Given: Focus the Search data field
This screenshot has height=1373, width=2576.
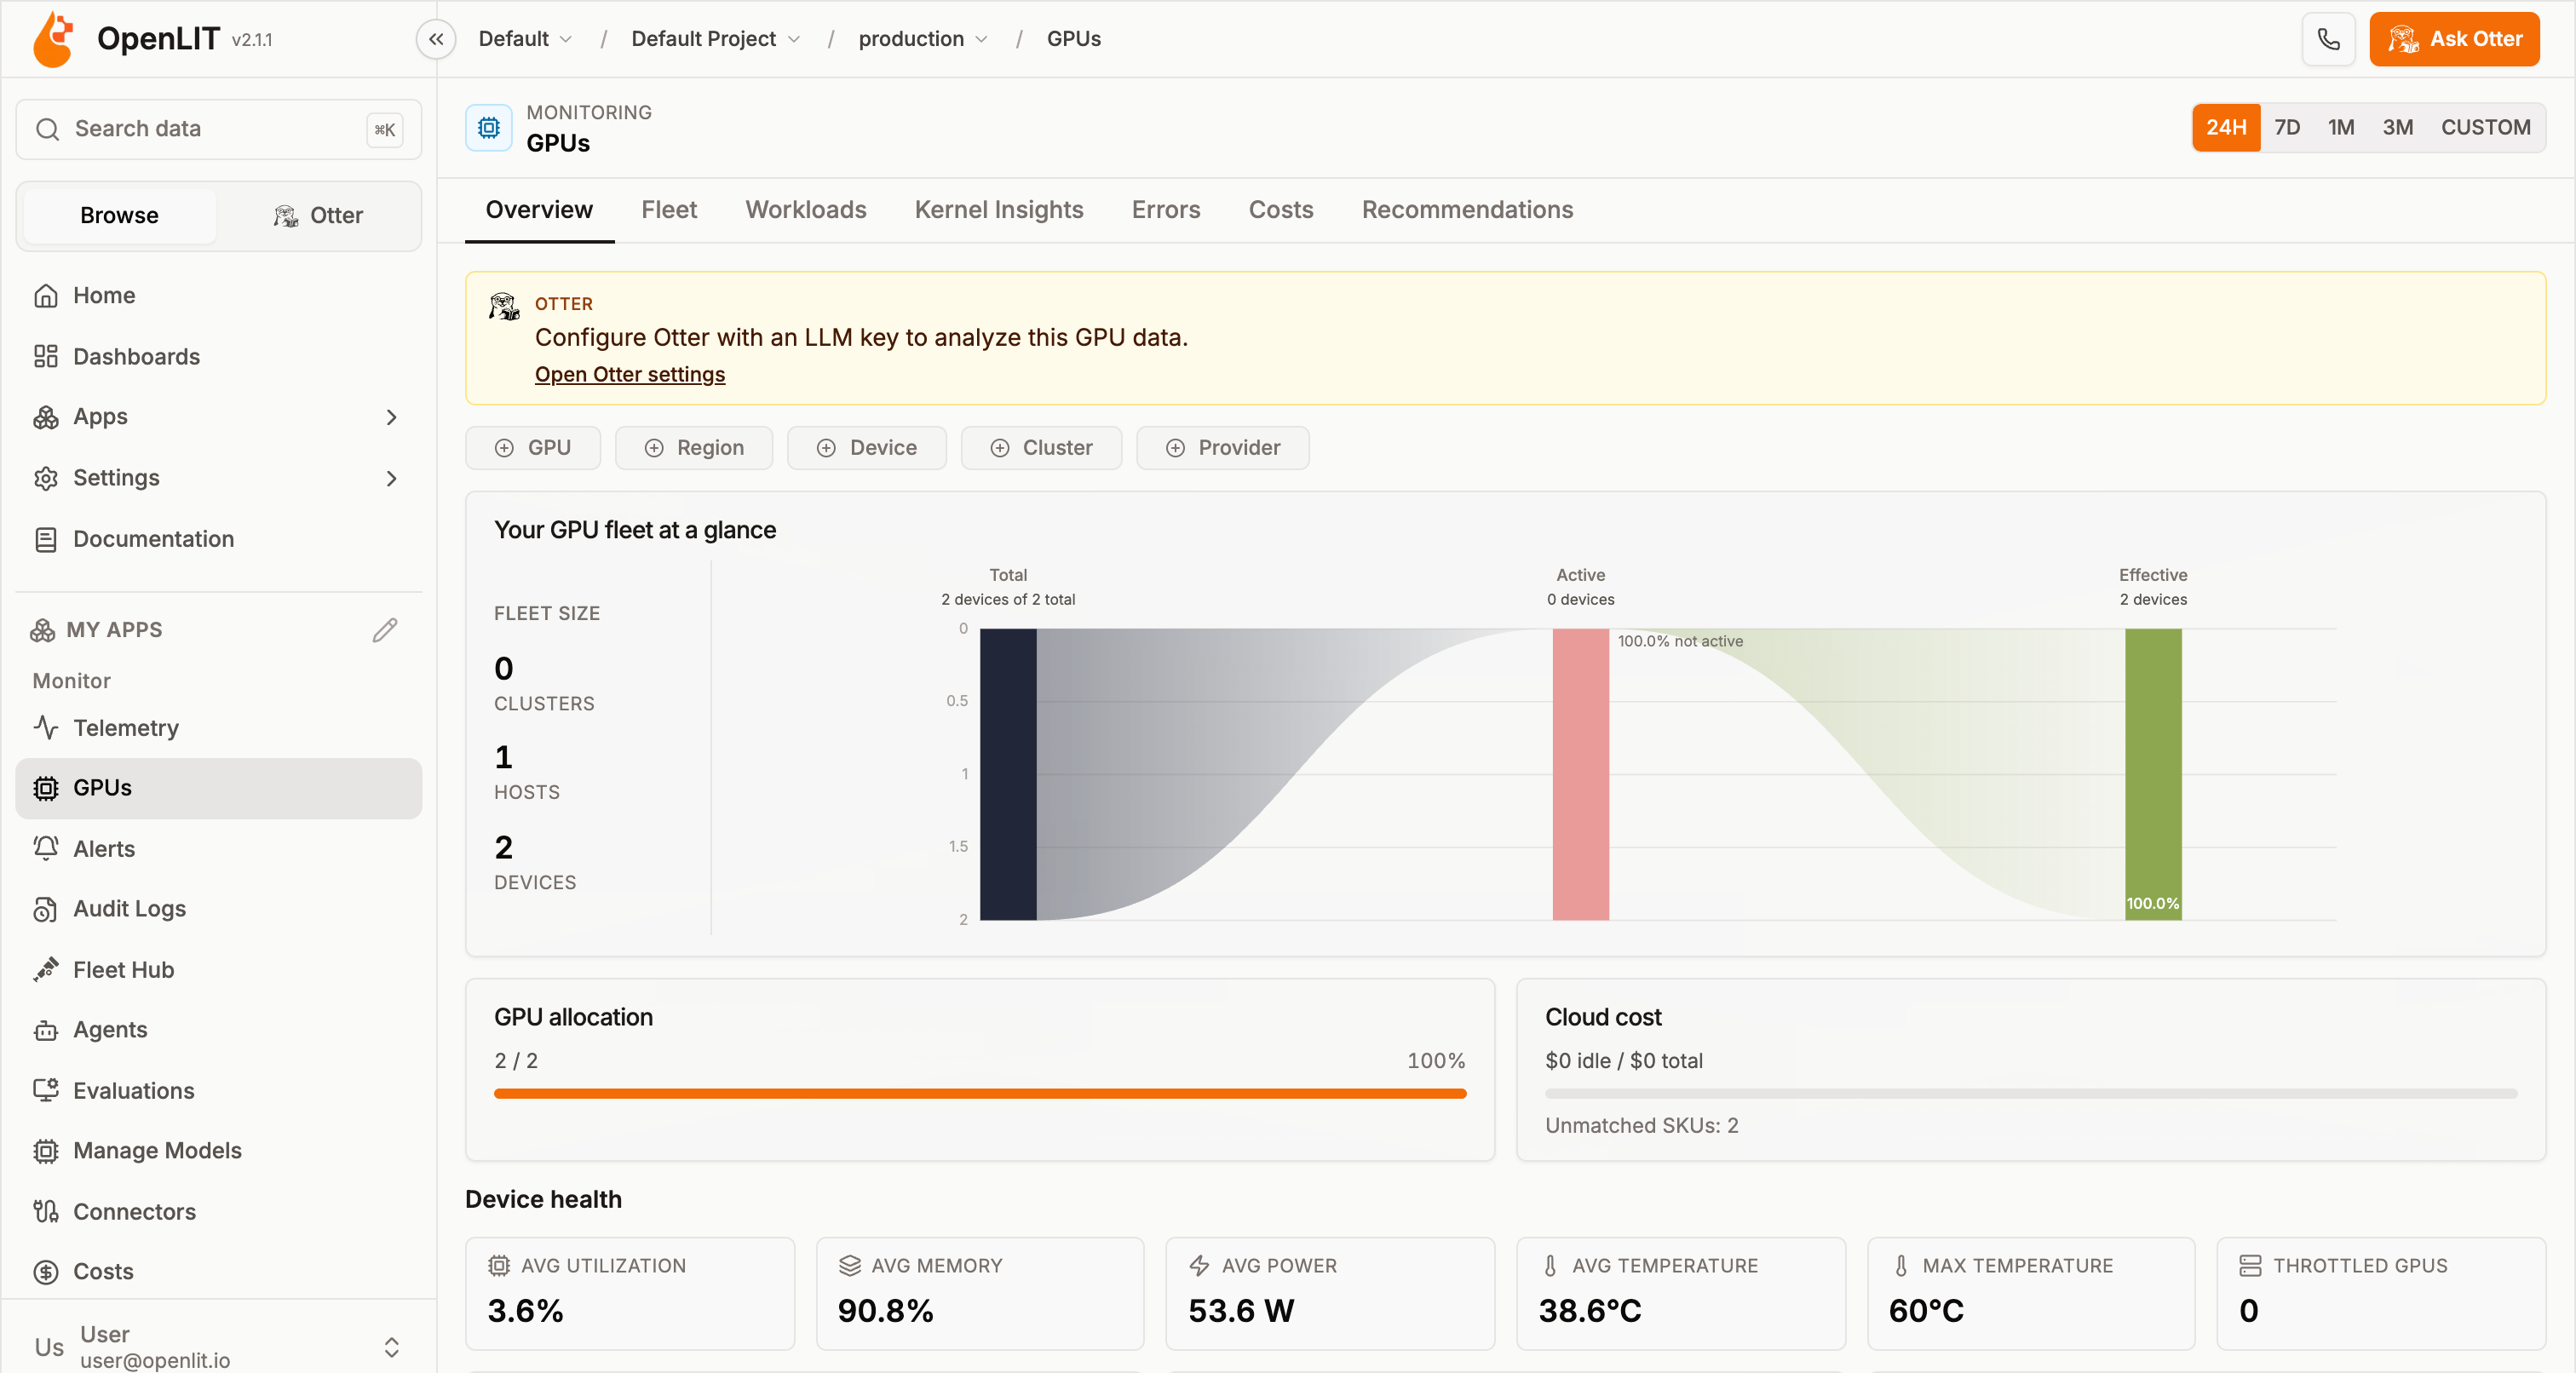Looking at the screenshot, I should 218,128.
